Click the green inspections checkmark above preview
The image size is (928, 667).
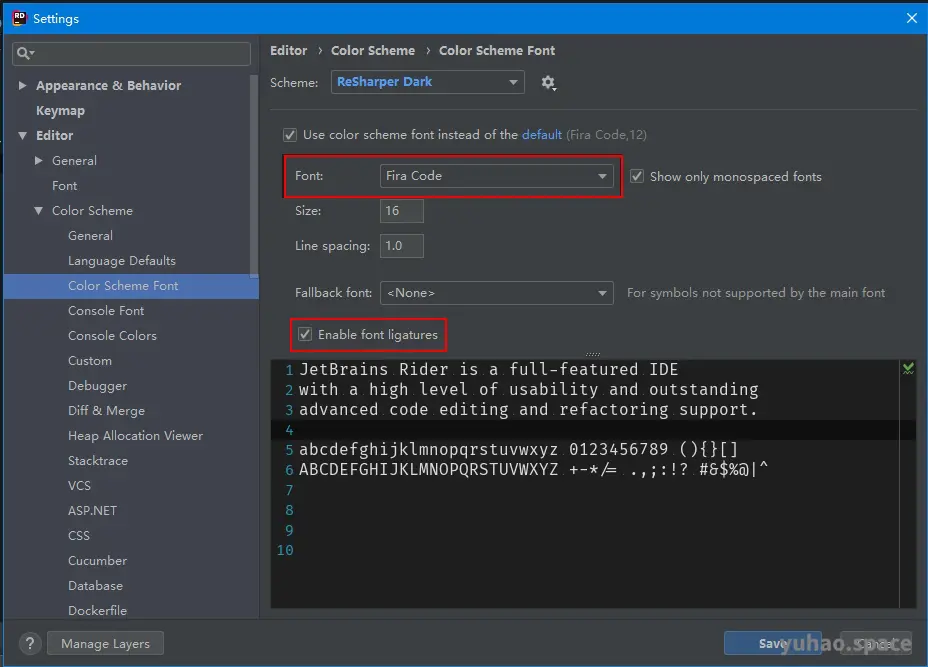[x=907, y=368]
